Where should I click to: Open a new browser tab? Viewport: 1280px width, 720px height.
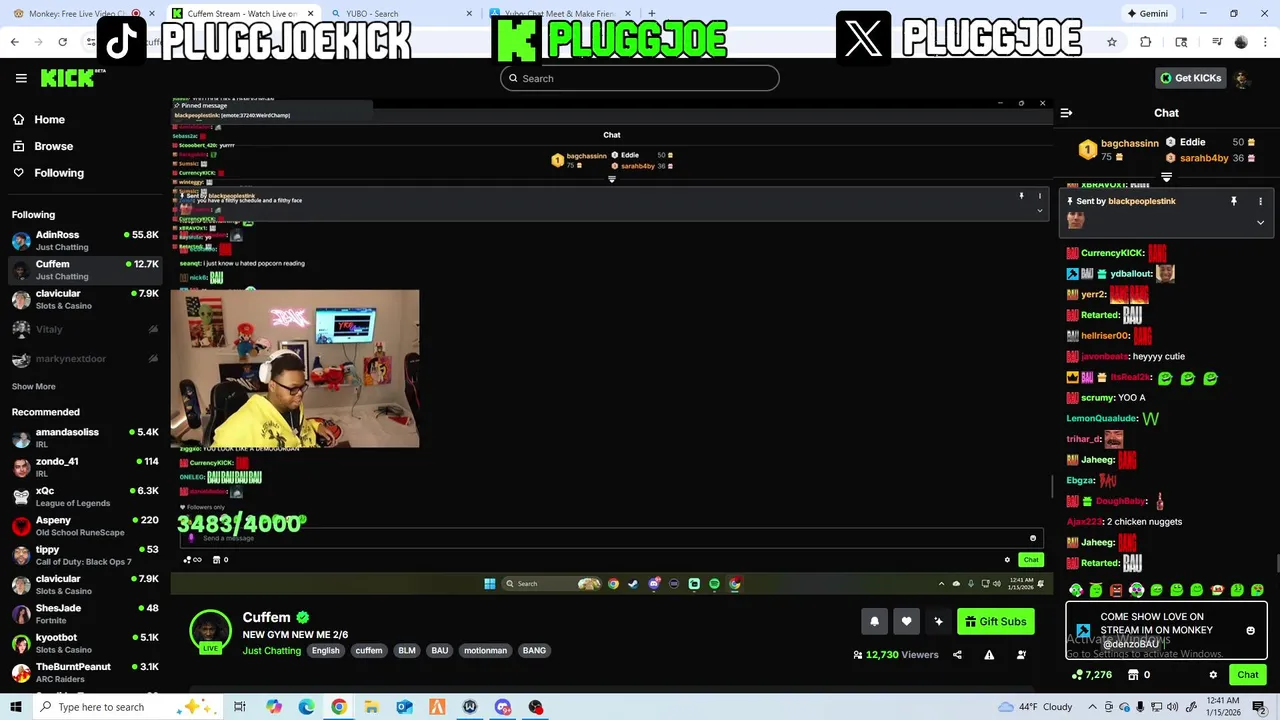pos(652,14)
